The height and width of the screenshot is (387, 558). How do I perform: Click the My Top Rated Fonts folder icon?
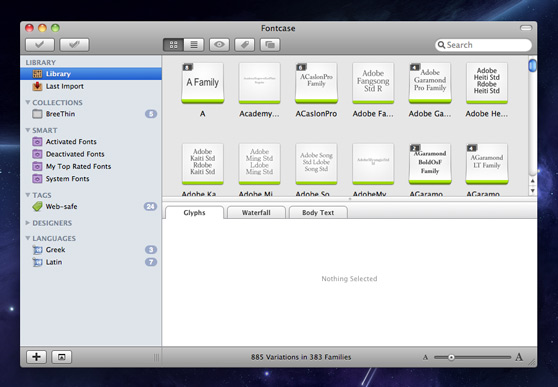(37, 166)
